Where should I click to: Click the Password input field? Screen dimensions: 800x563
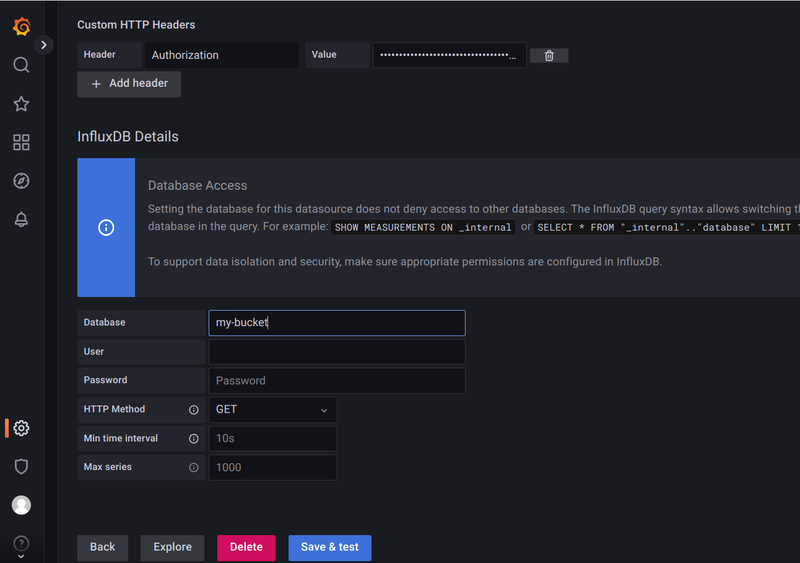[337, 381]
